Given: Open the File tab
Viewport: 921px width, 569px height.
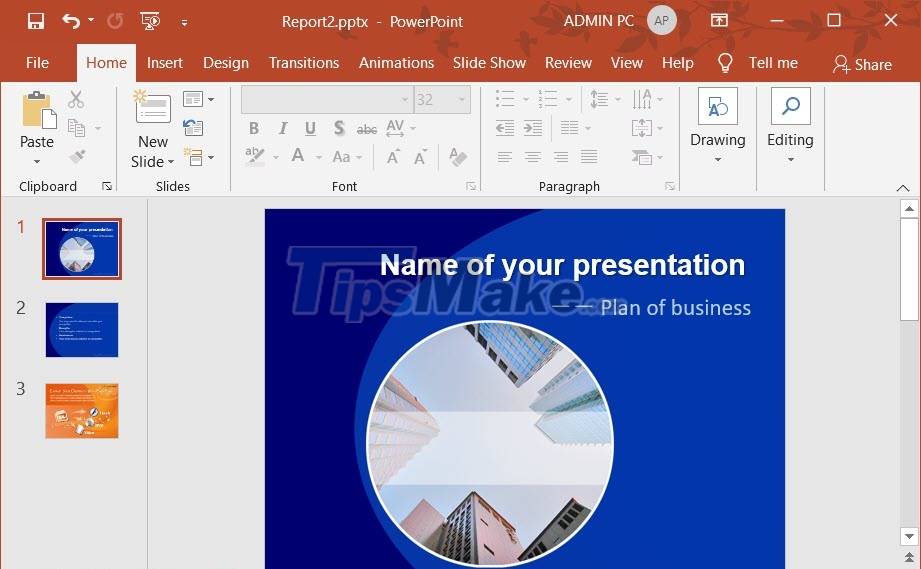Looking at the screenshot, I should pos(37,63).
